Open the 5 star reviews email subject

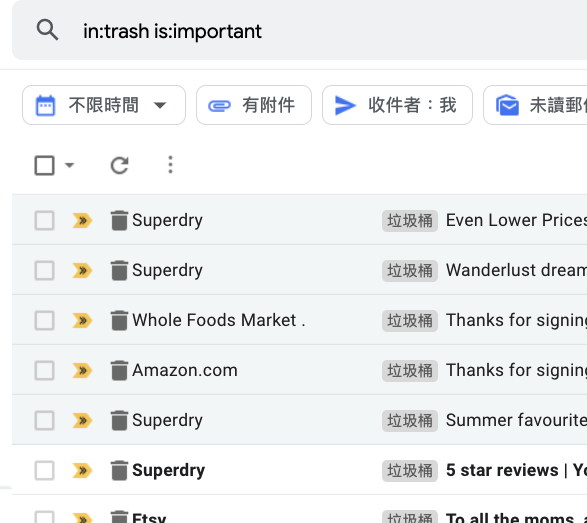(516, 471)
